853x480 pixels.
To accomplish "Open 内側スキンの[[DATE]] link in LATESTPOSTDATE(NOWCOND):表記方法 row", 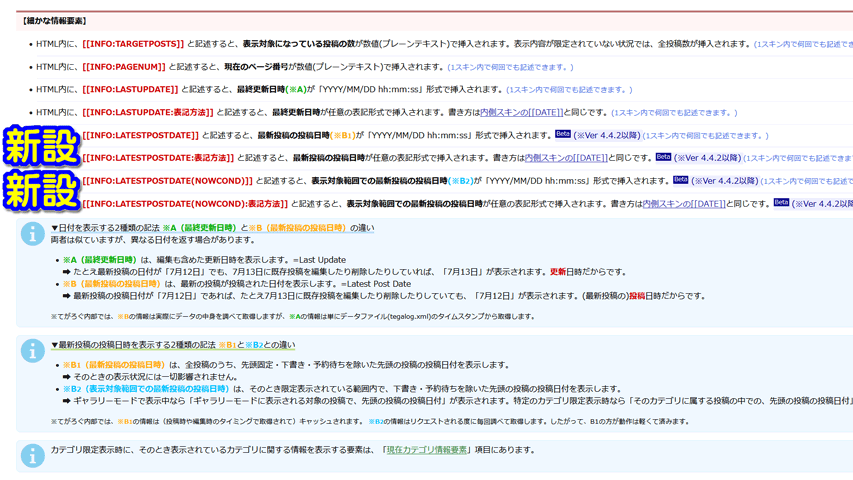I will click(x=684, y=204).
